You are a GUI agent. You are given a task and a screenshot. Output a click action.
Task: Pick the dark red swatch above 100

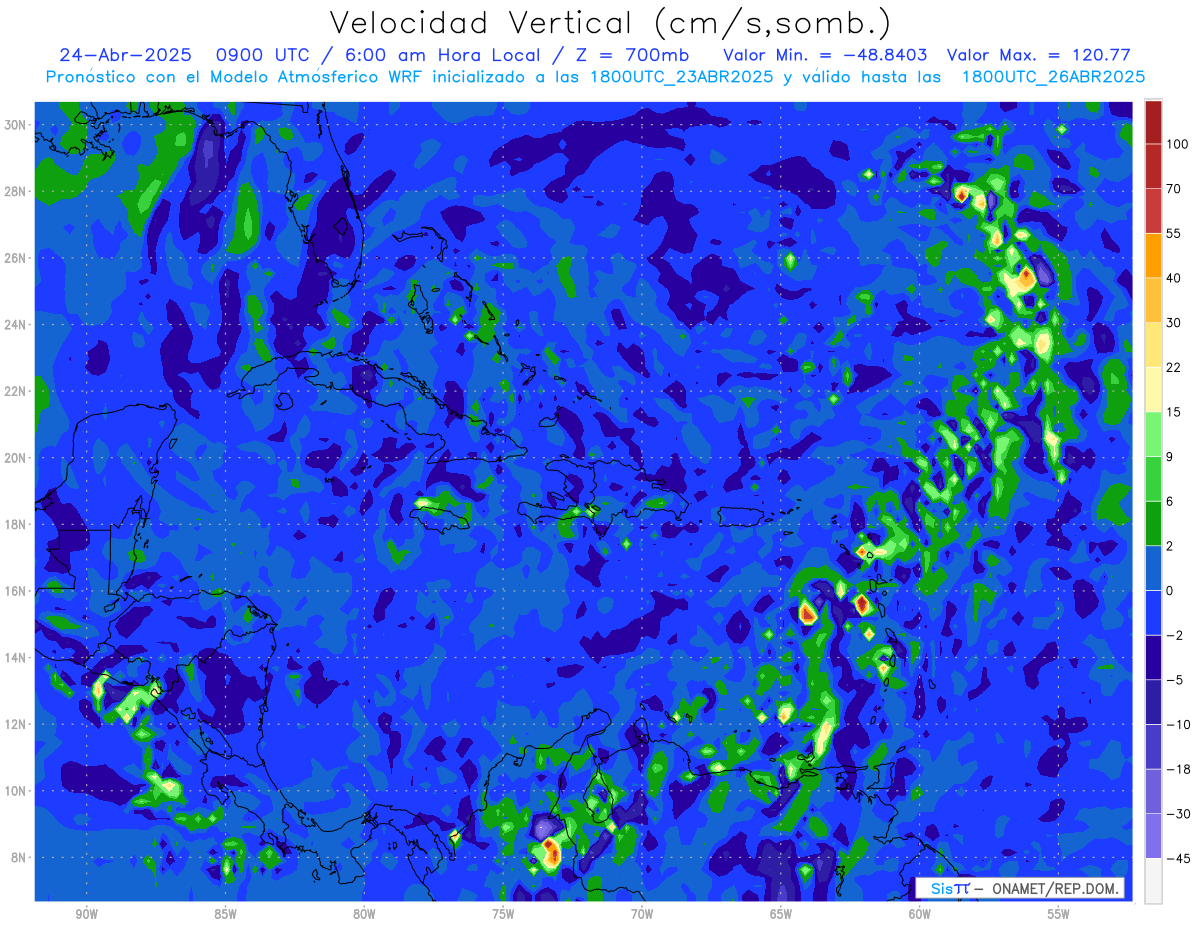point(1153,122)
